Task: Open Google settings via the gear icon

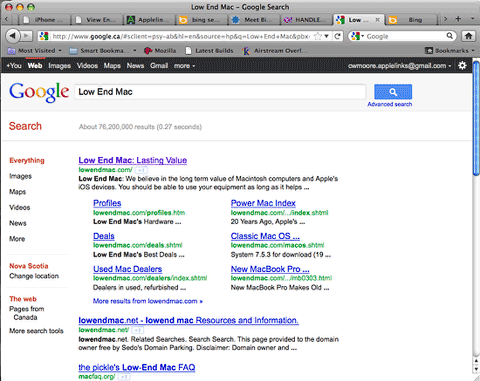Action: (x=462, y=65)
